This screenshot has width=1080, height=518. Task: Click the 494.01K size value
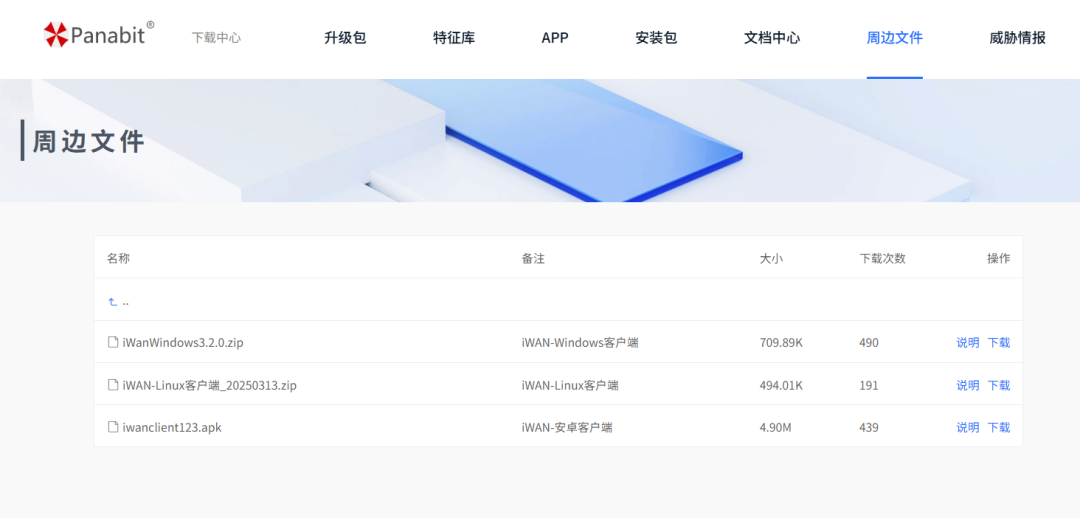(x=781, y=385)
